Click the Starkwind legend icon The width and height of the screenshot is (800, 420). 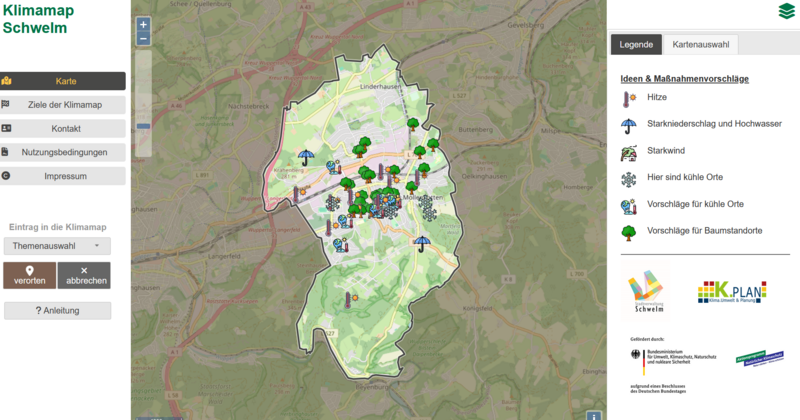tap(628, 152)
